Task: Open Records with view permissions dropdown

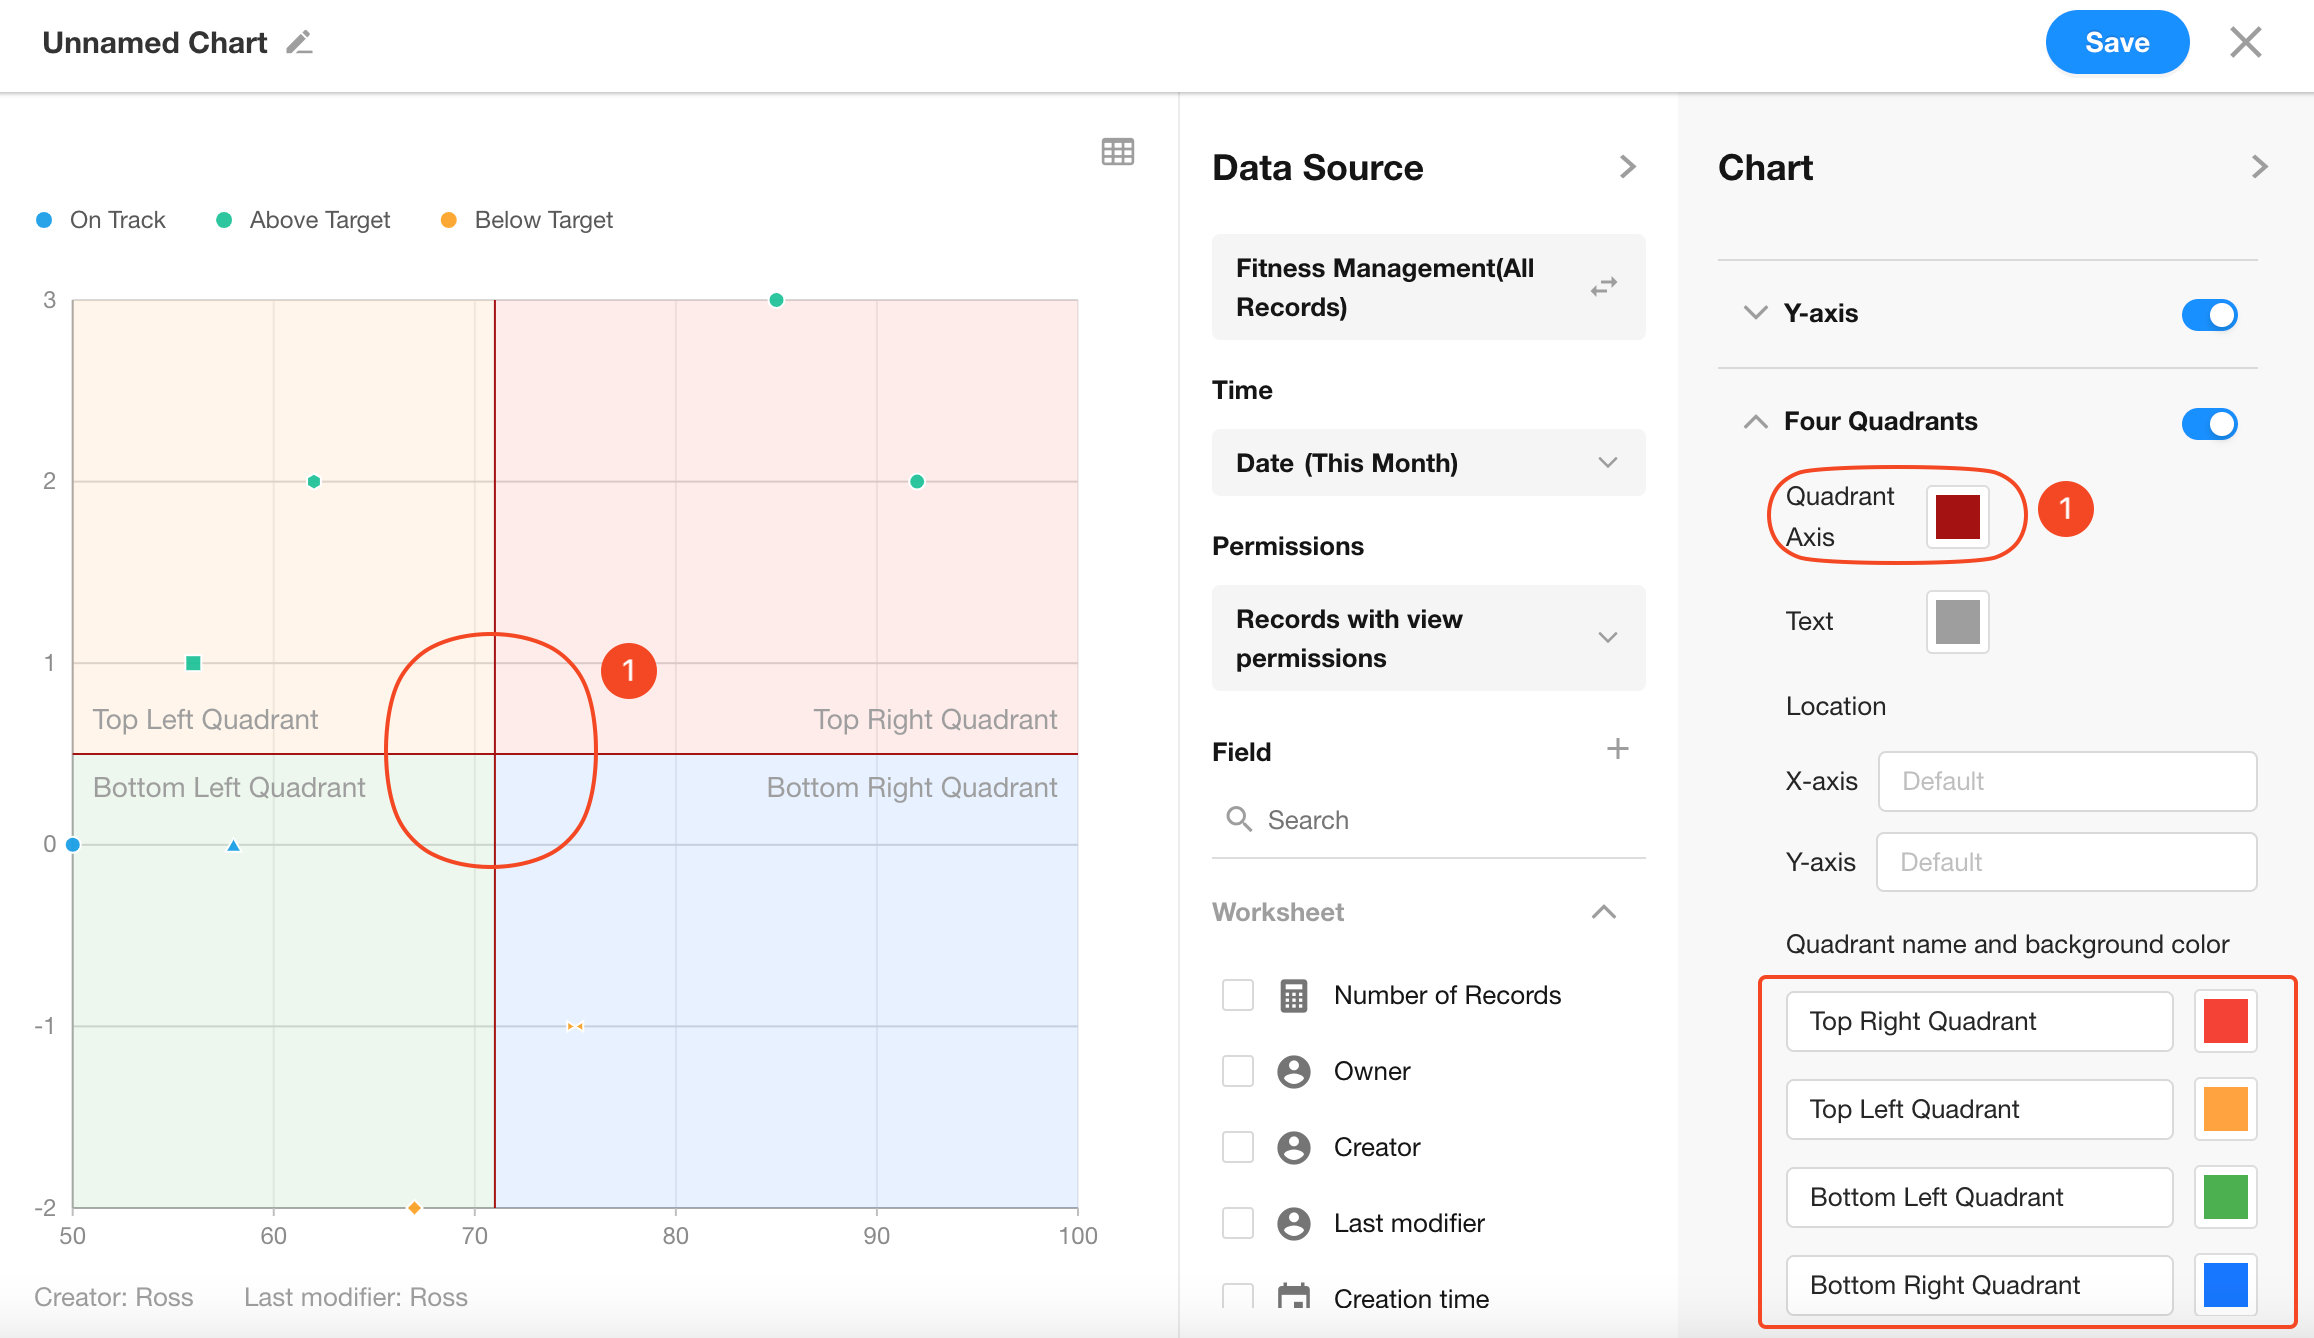Action: pos(1428,638)
